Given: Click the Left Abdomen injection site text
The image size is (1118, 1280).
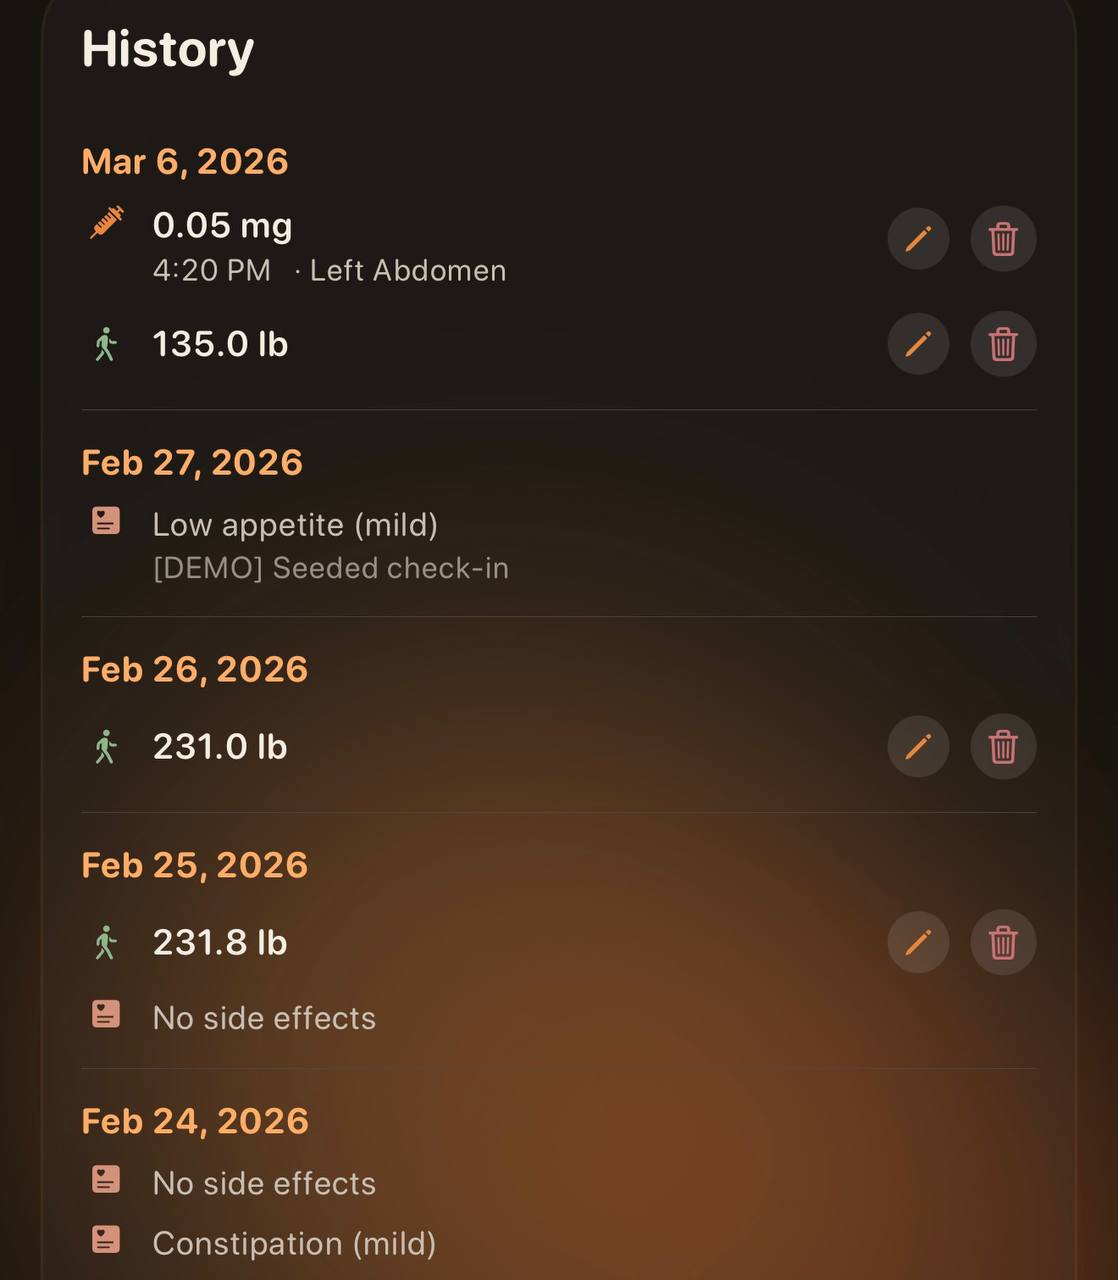Looking at the screenshot, I should 408,271.
